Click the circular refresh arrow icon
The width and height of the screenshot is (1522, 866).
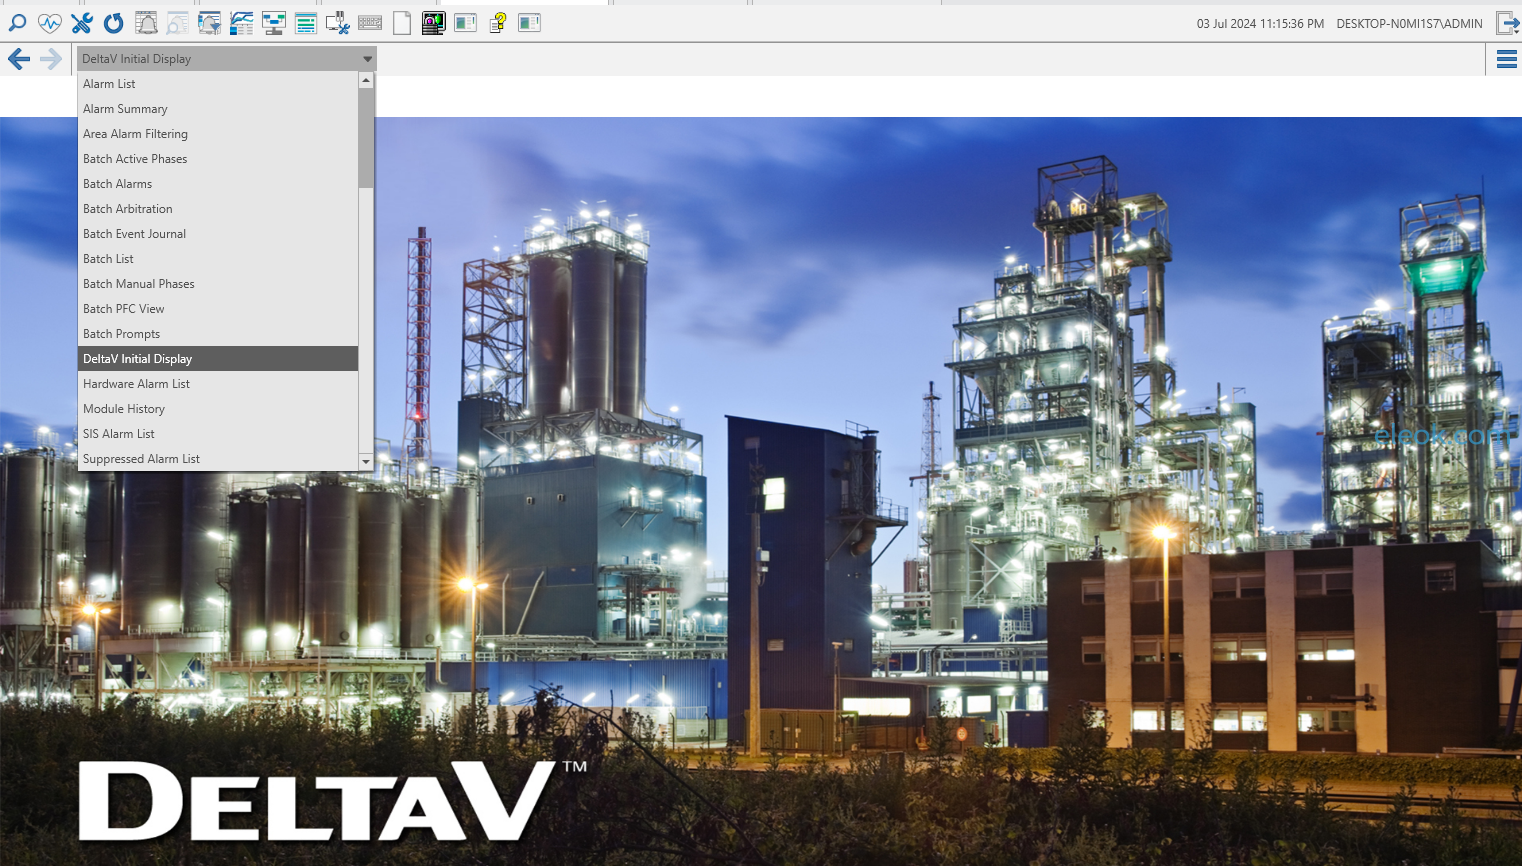[x=113, y=22]
